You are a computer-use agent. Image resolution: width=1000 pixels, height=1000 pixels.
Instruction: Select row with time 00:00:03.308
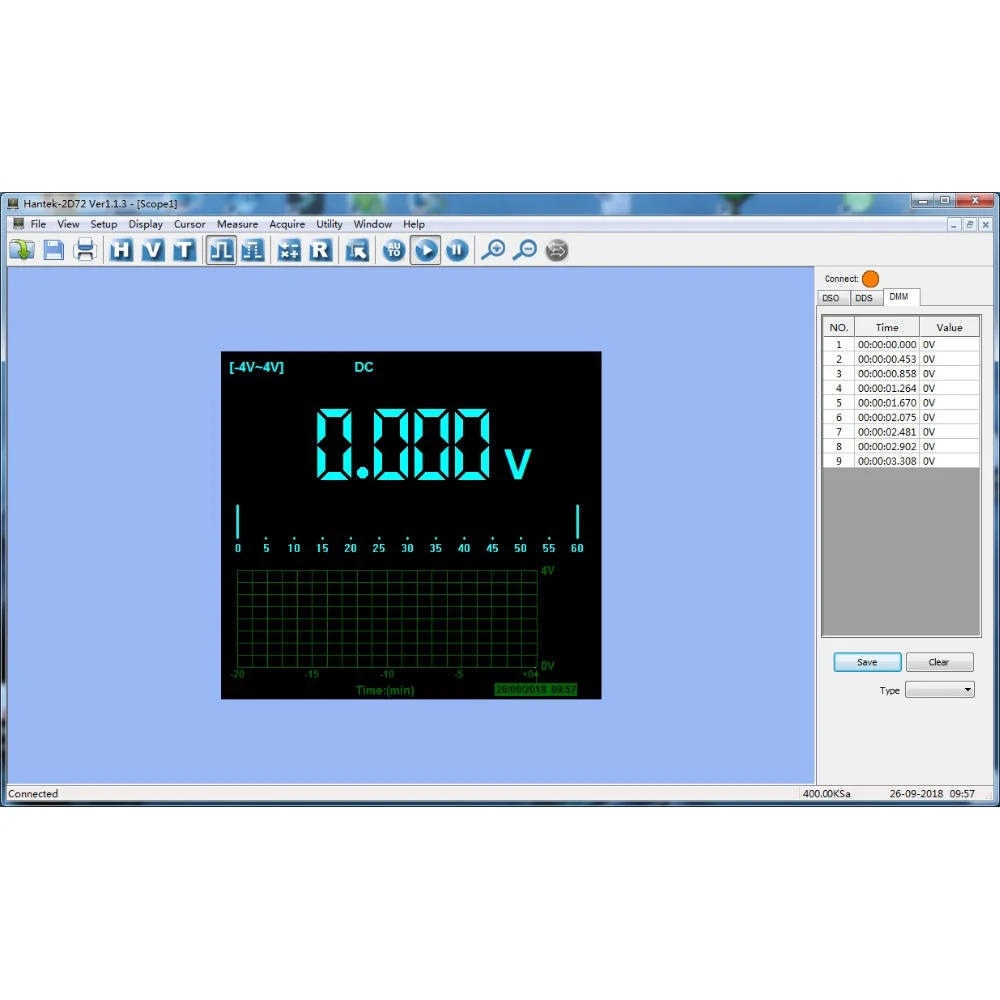point(901,461)
